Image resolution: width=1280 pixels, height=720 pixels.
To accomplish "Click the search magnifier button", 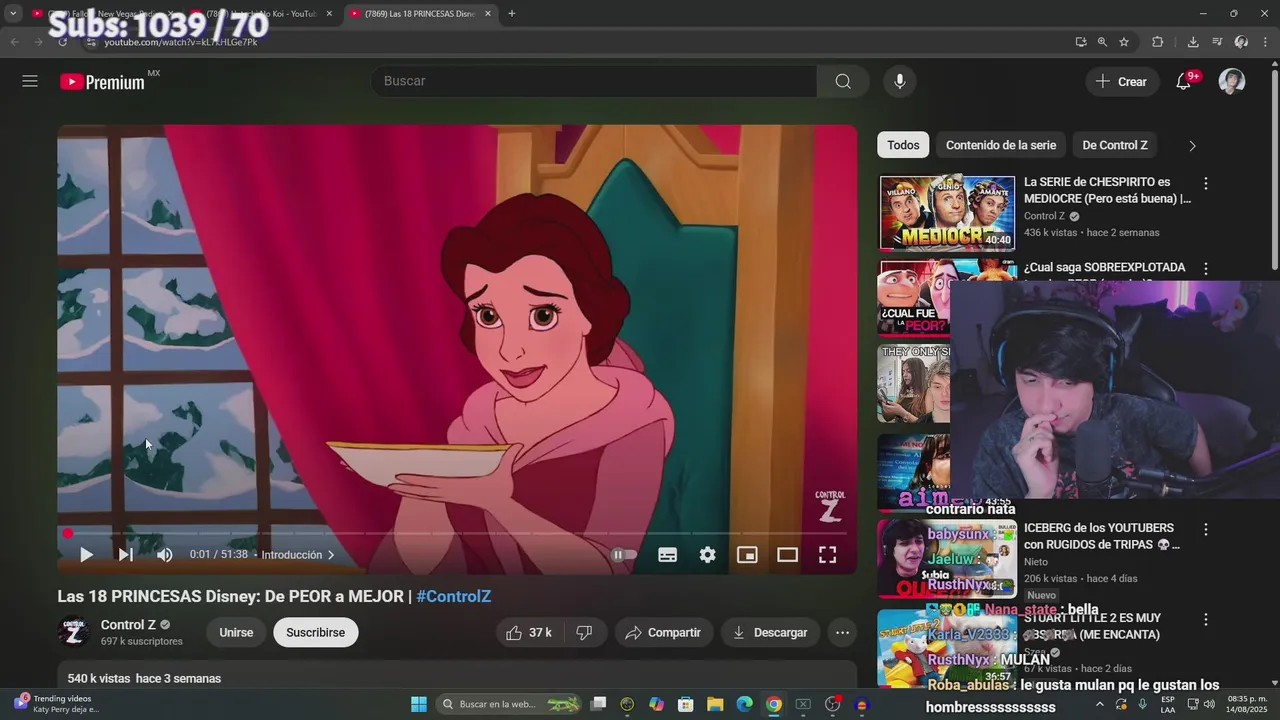I will (843, 81).
